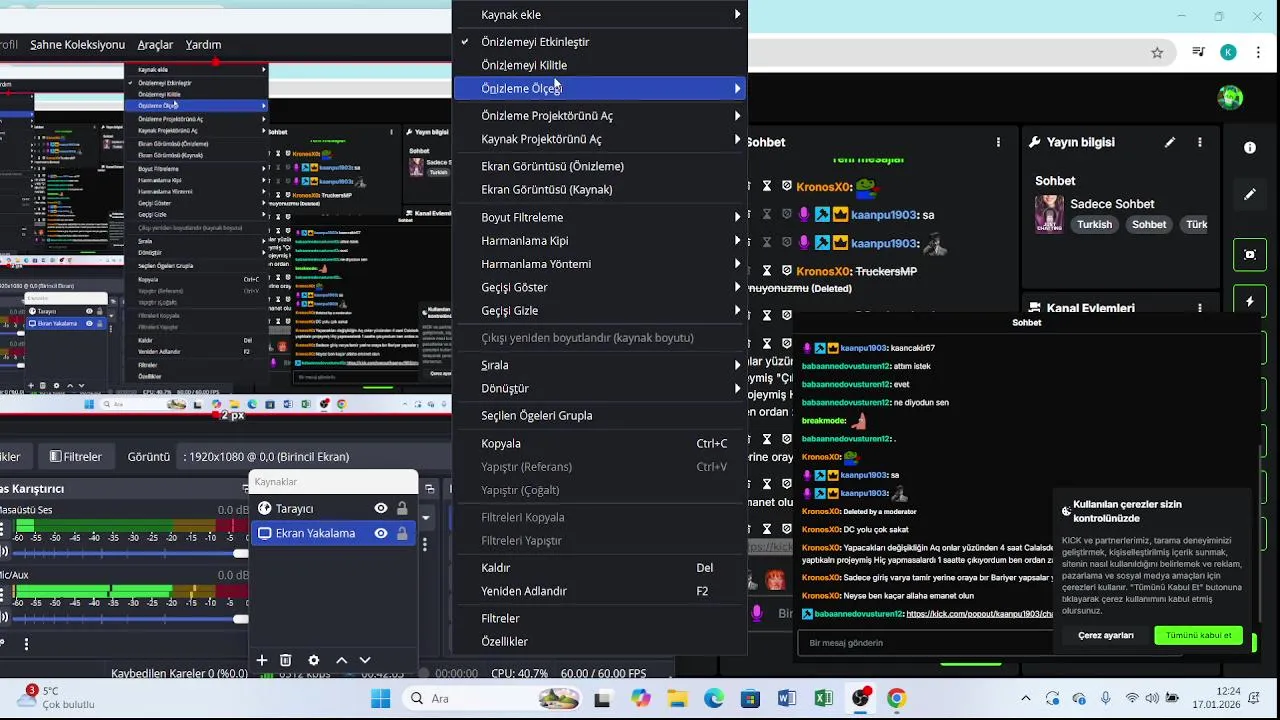Open Yayın bilgisi three-dot menu

(x=1200, y=142)
